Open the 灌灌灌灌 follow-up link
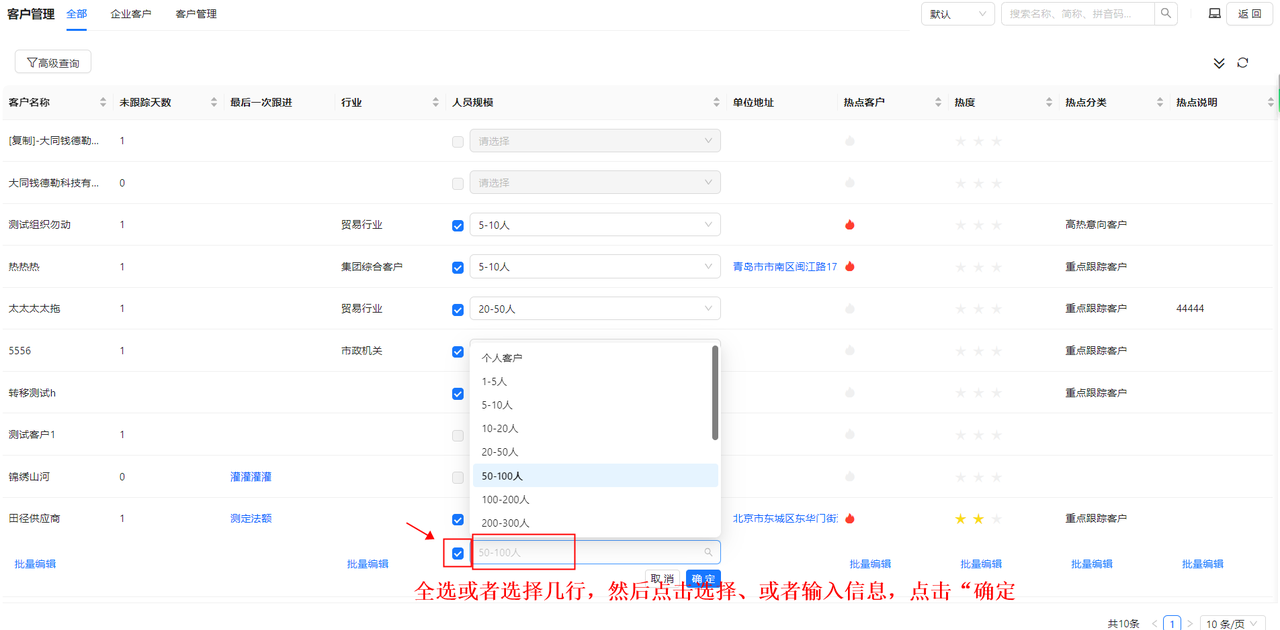This screenshot has width=1280, height=630. 250,477
